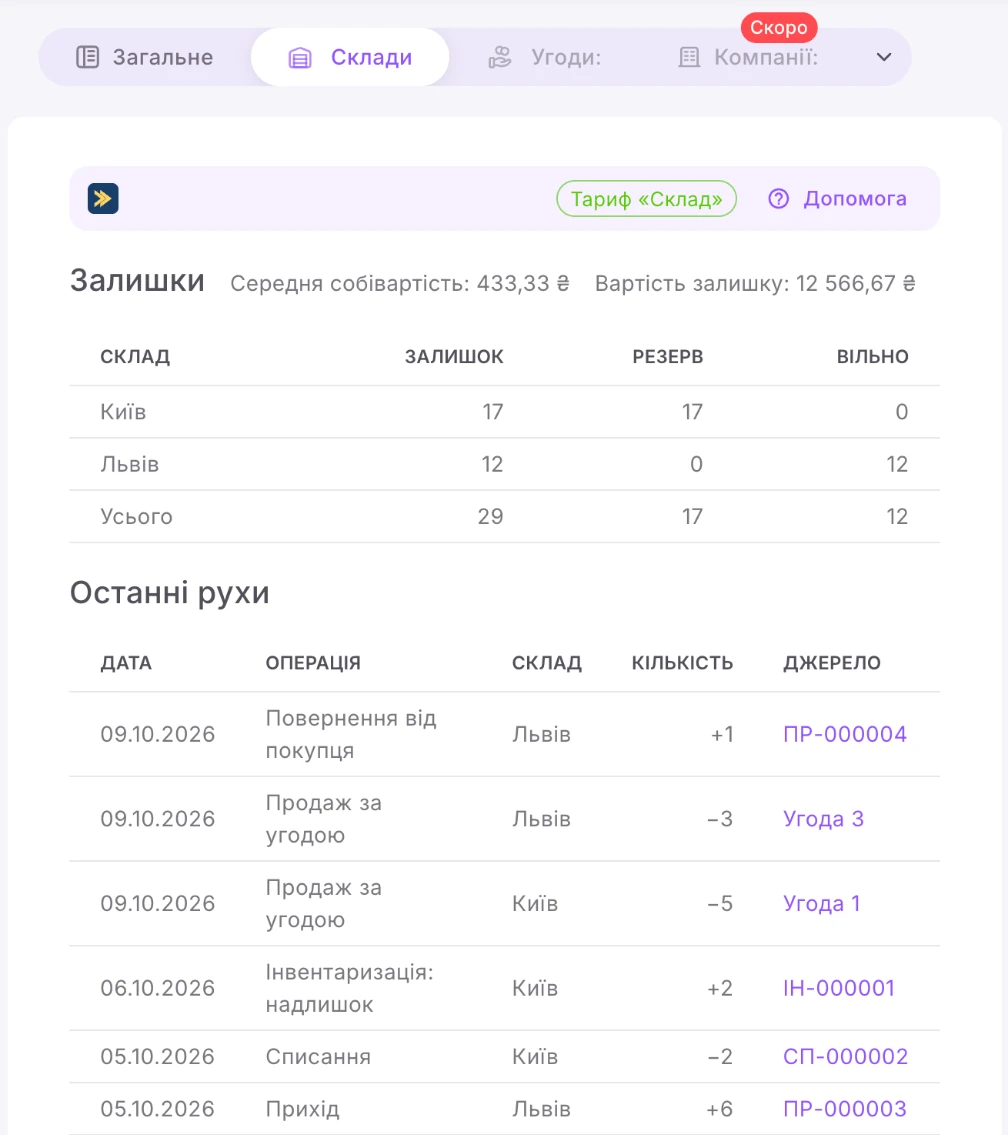This screenshot has height=1135, width=1008.
Task: Click the Останні рухи heading
Action: pos(169,592)
